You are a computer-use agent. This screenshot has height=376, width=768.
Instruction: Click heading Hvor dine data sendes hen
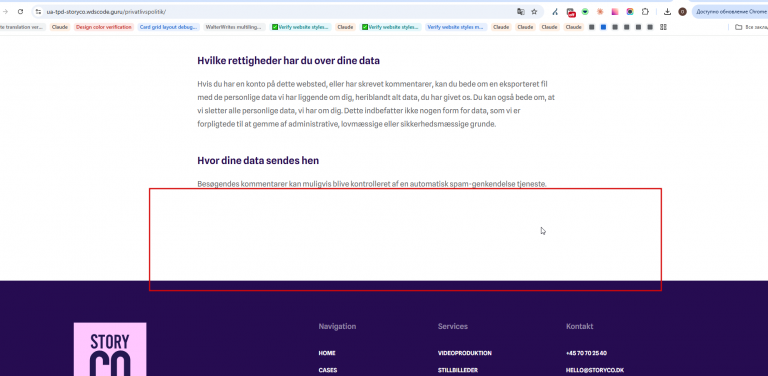click(258, 161)
